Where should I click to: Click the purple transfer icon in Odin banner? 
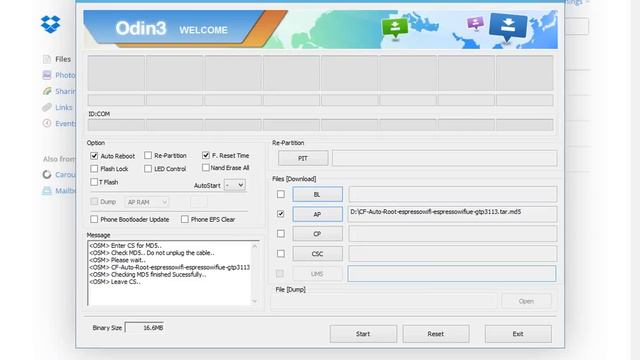click(x=476, y=23)
